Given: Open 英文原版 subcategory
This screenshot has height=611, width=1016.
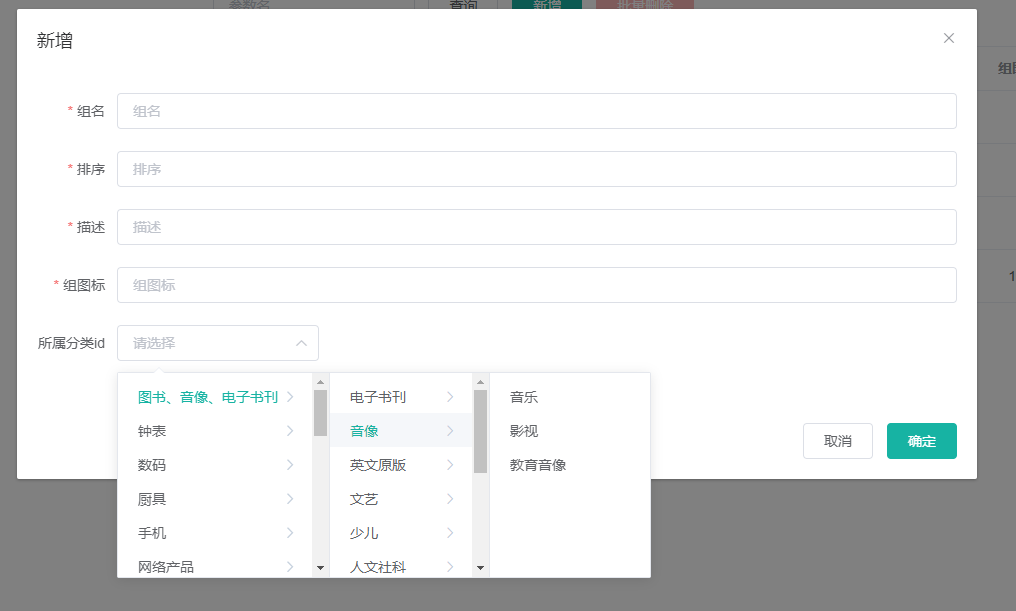Looking at the screenshot, I should [378, 465].
